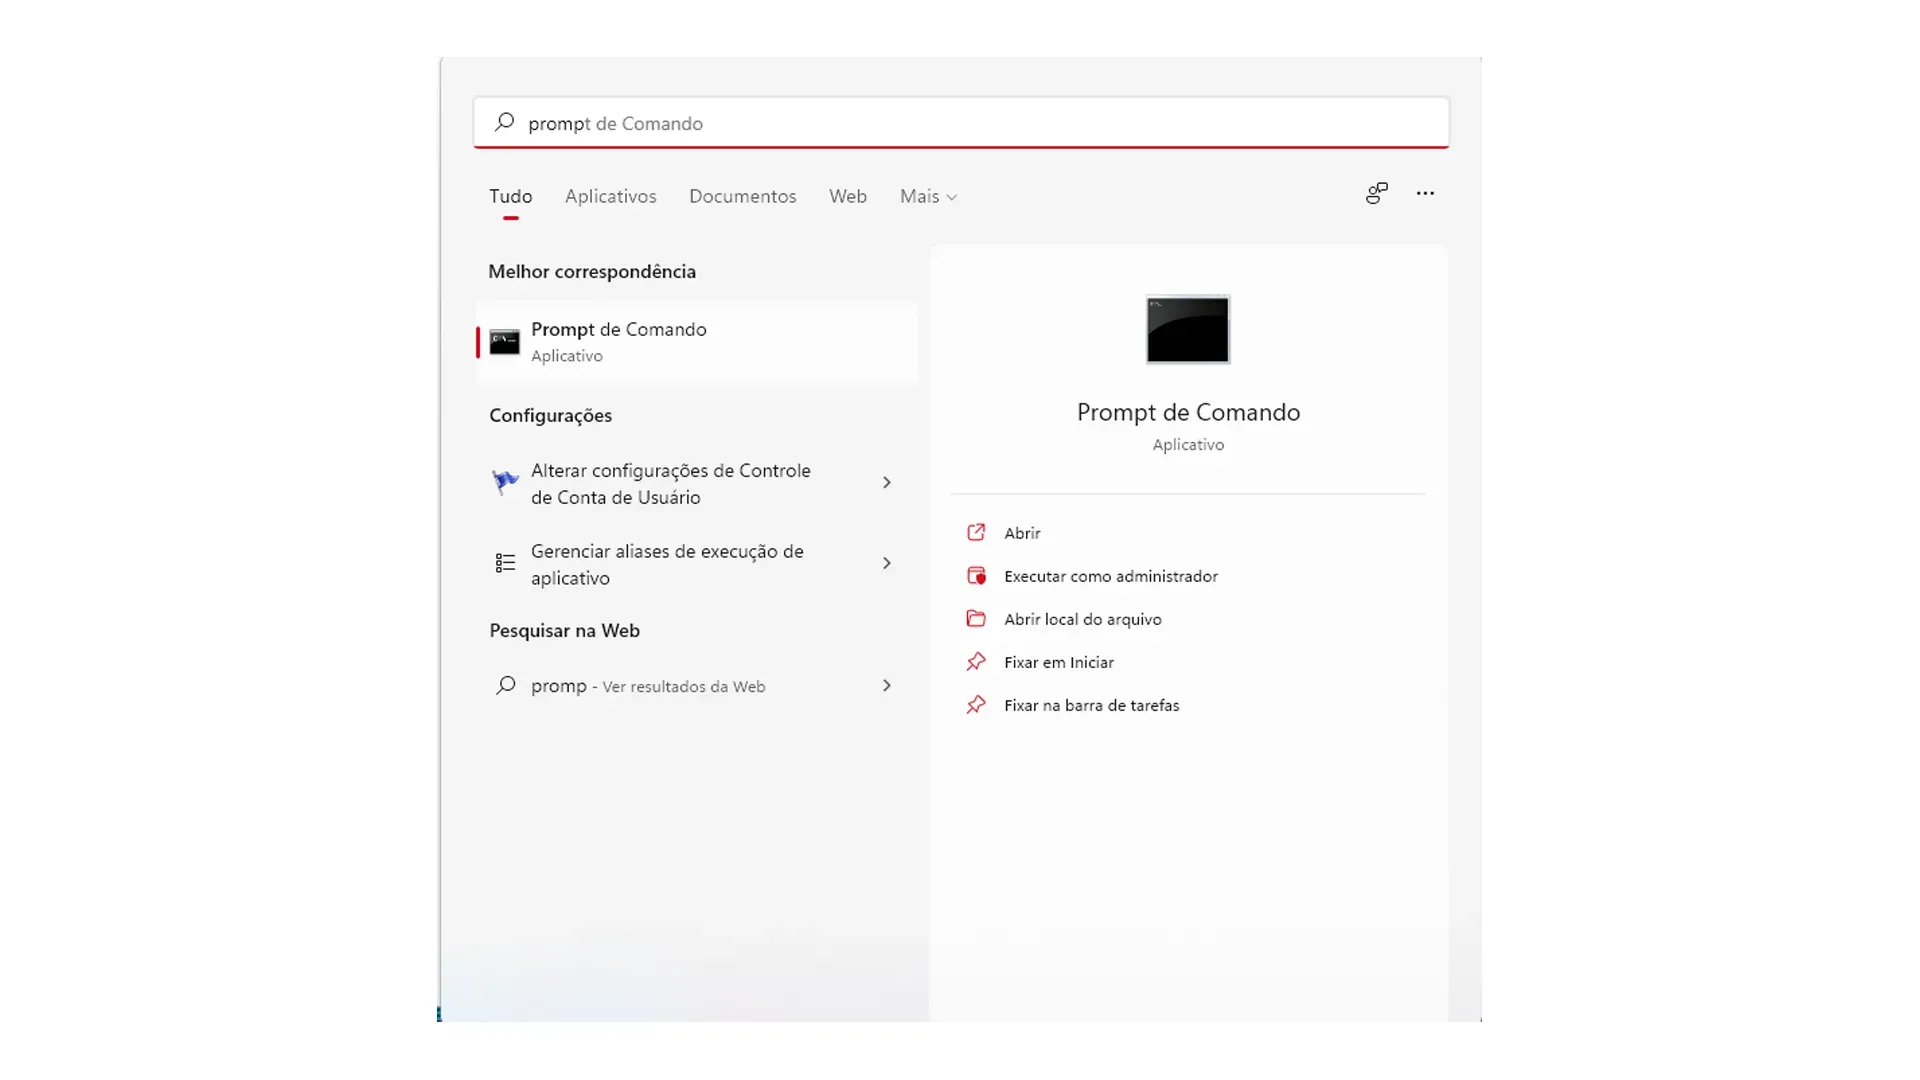Click Executar como administrador
The width and height of the screenshot is (1920, 1080).
tap(1110, 575)
